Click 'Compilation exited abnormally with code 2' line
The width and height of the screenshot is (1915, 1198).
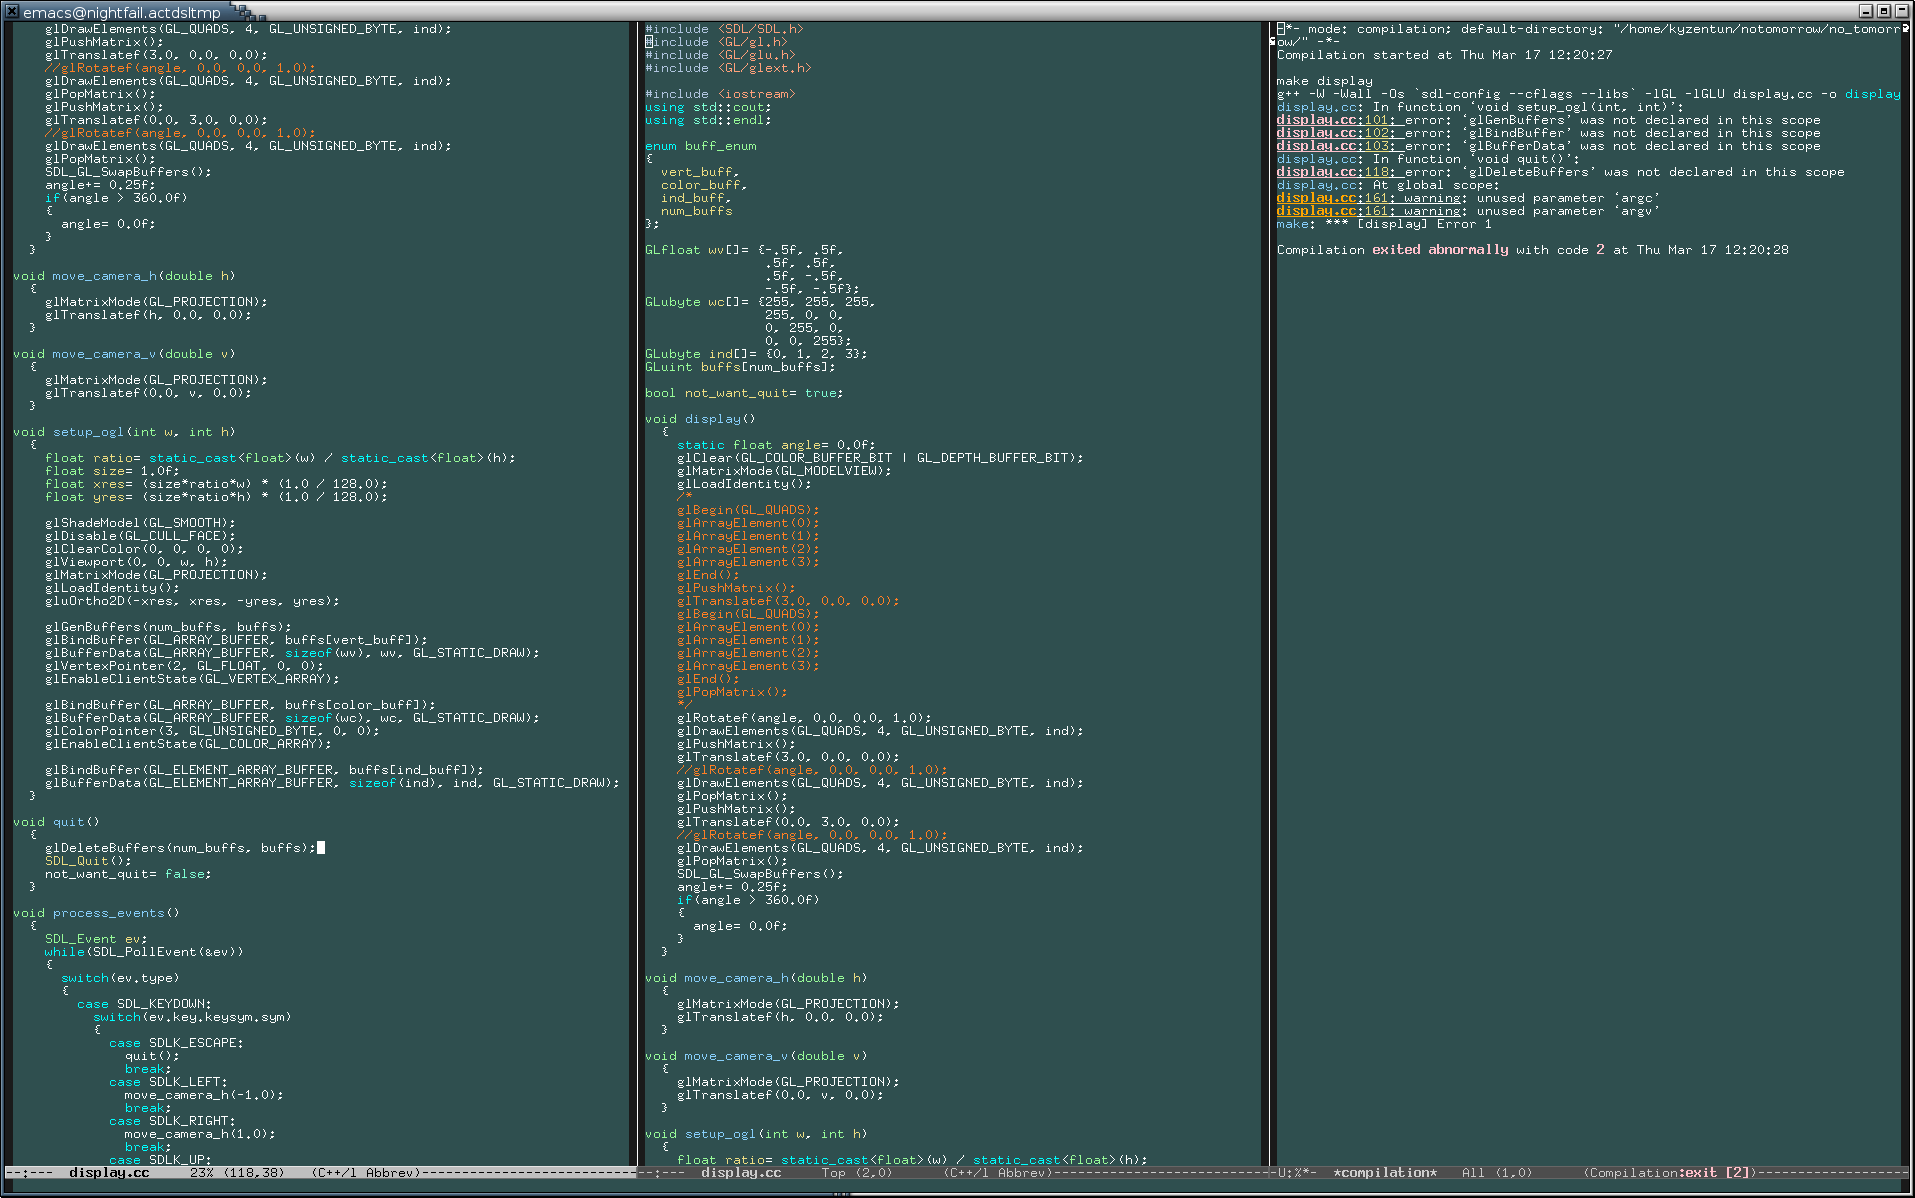1532,250
